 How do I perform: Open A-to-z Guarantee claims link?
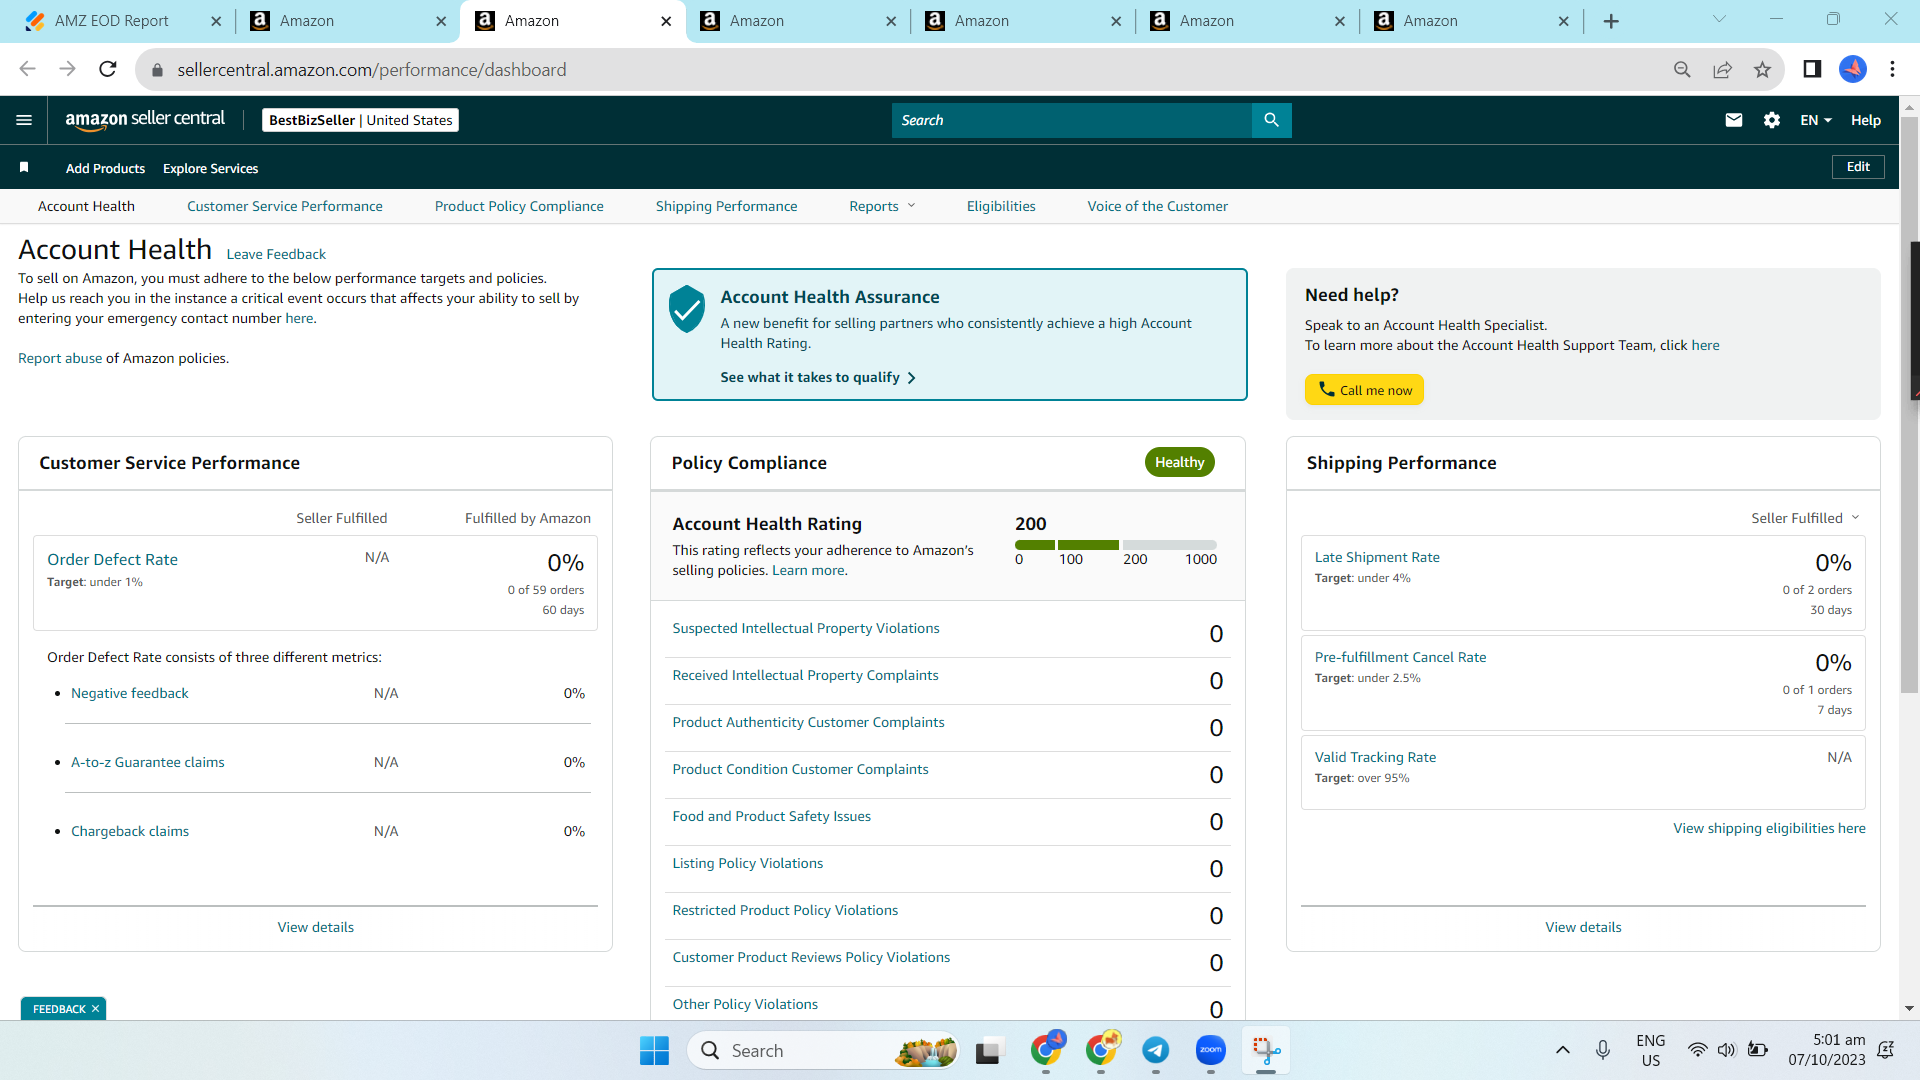(x=148, y=762)
